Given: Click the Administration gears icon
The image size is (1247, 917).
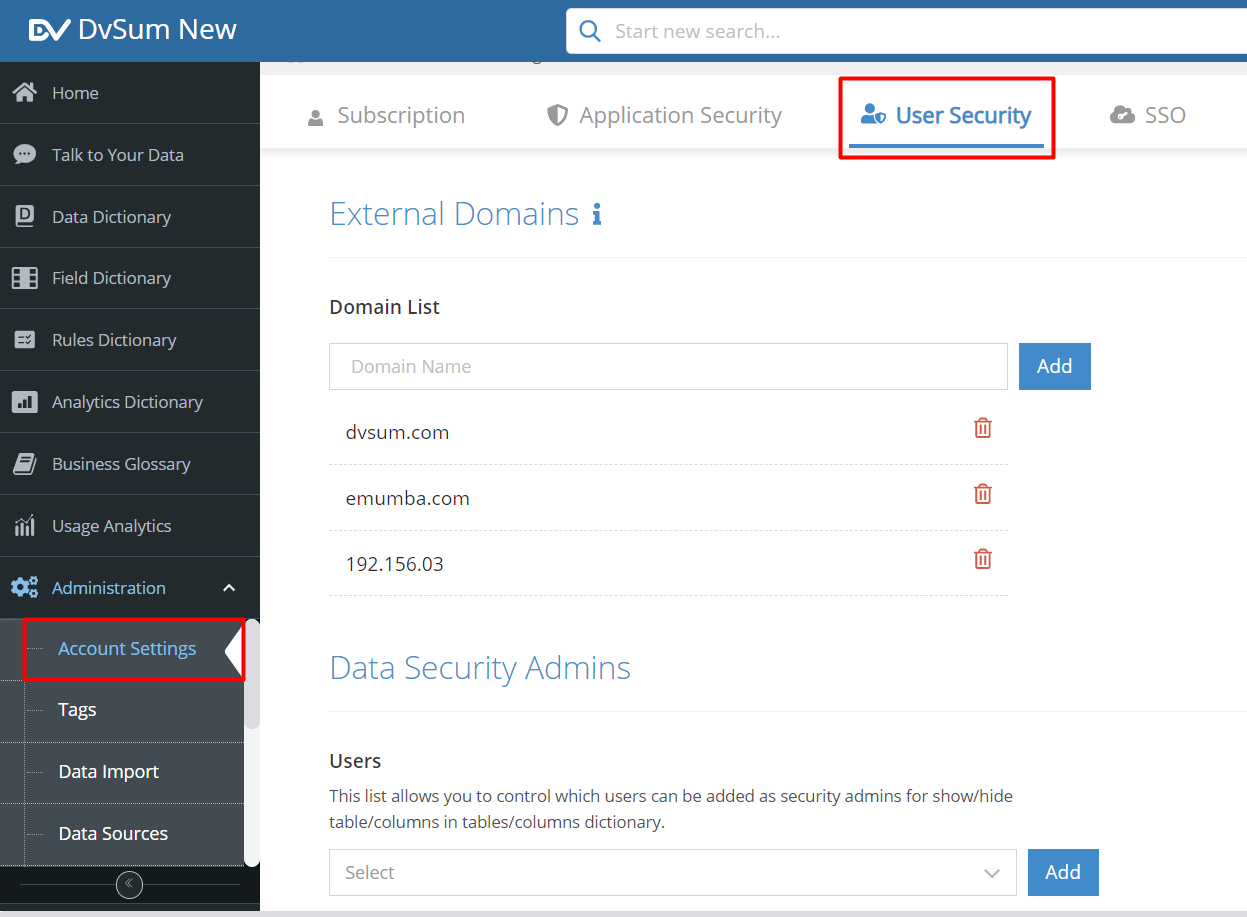Looking at the screenshot, I should click(x=25, y=588).
